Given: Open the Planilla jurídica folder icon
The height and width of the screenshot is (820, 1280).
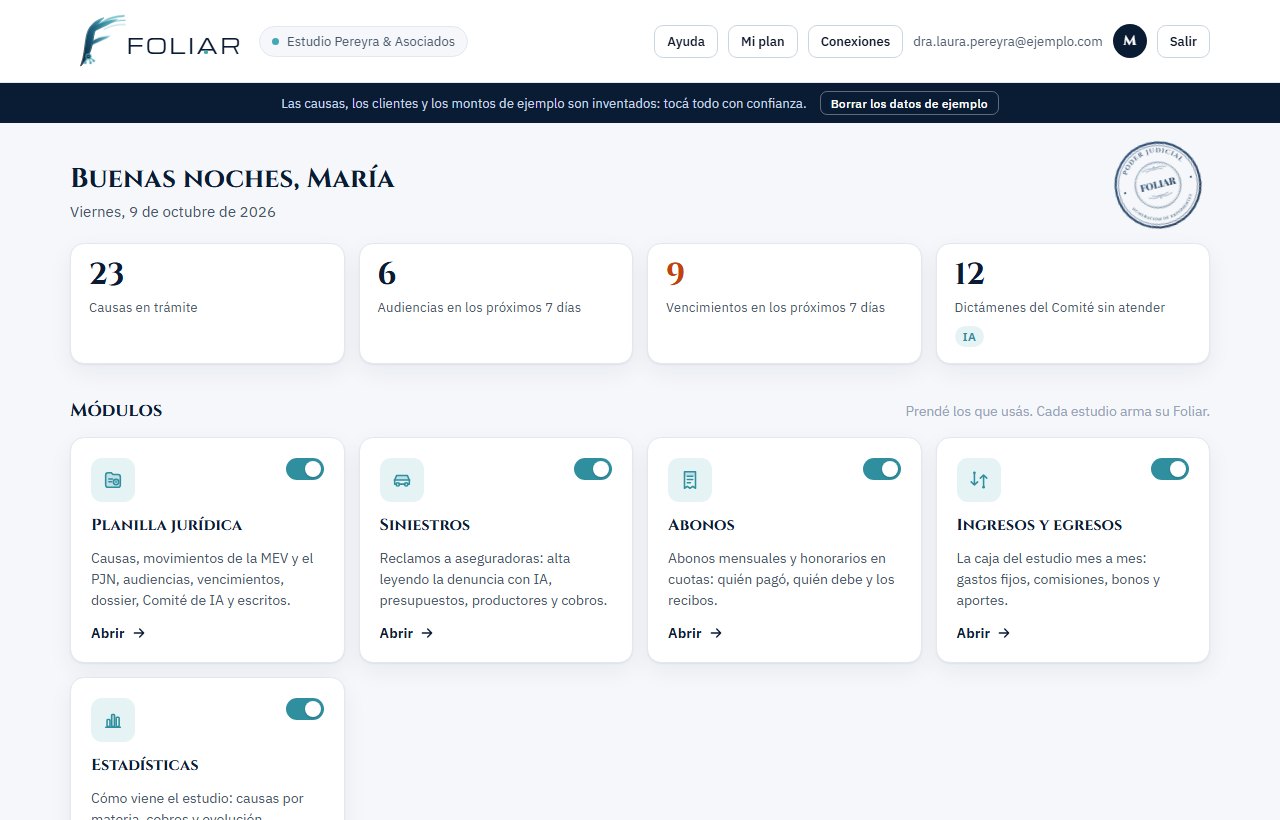Looking at the screenshot, I should (113, 480).
